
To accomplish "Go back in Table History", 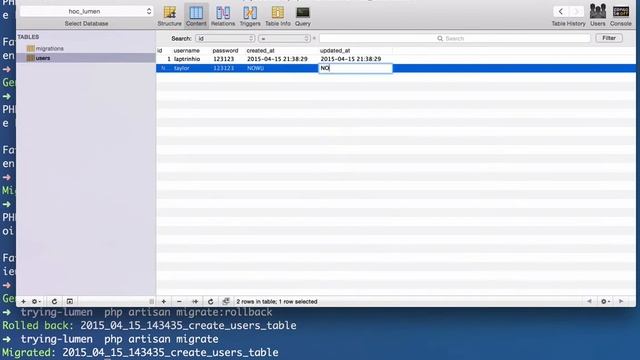I will point(560,11).
